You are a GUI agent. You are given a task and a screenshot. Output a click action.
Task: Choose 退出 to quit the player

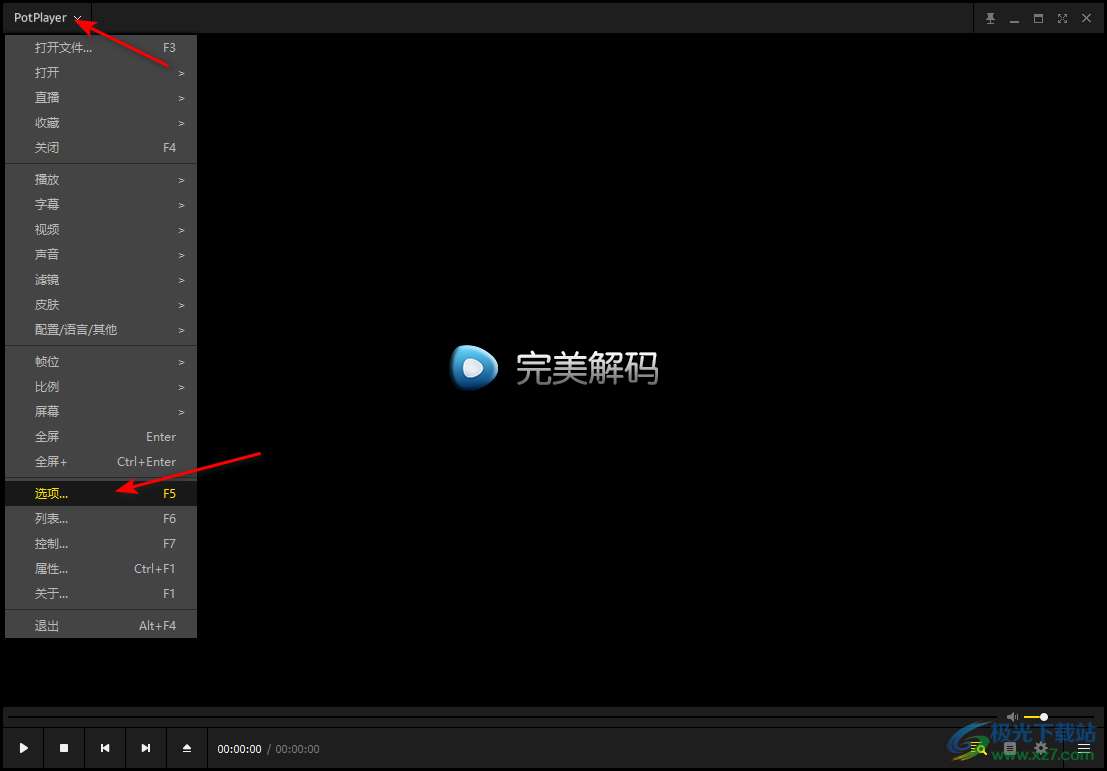tap(101, 626)
